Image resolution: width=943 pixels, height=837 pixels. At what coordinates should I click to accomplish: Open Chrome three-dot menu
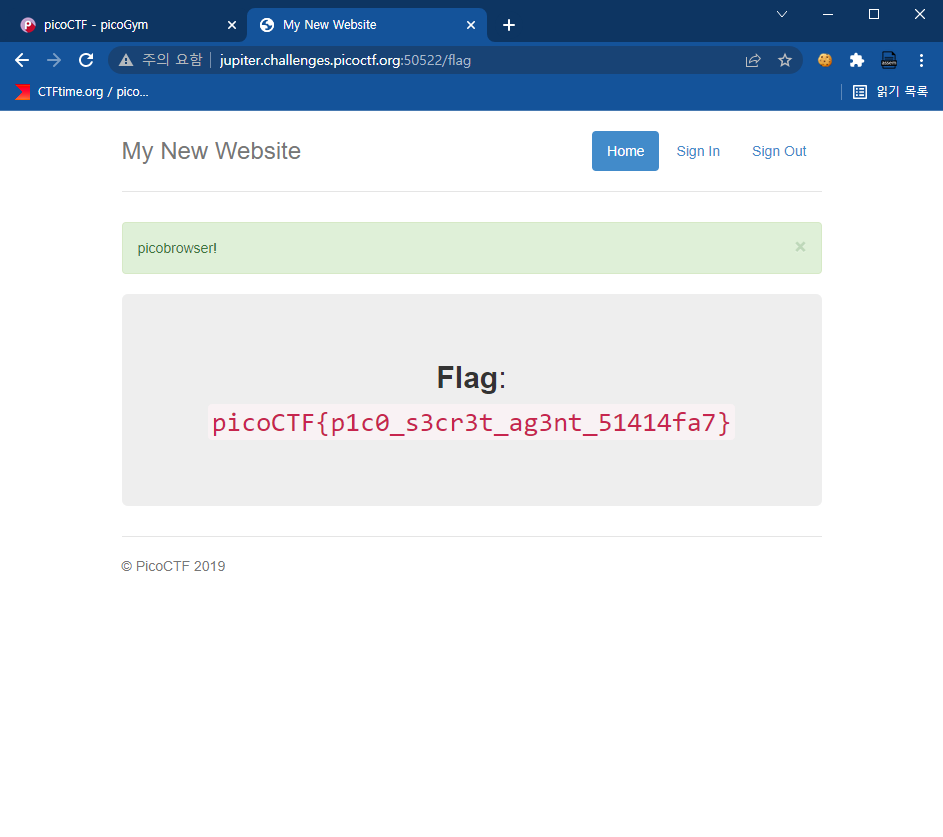tap(921, 60)
